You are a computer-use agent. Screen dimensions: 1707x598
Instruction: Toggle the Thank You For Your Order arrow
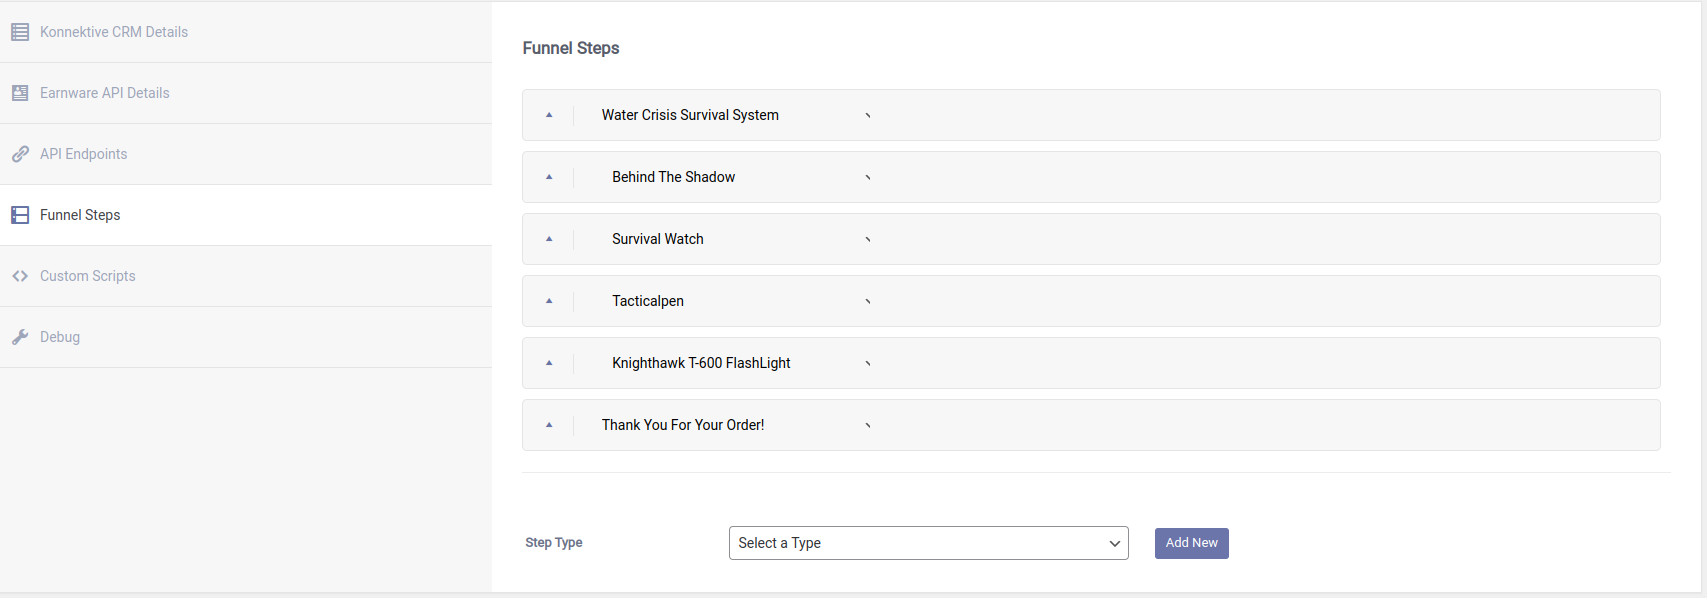pyautogui.click(x=549, y=425)
